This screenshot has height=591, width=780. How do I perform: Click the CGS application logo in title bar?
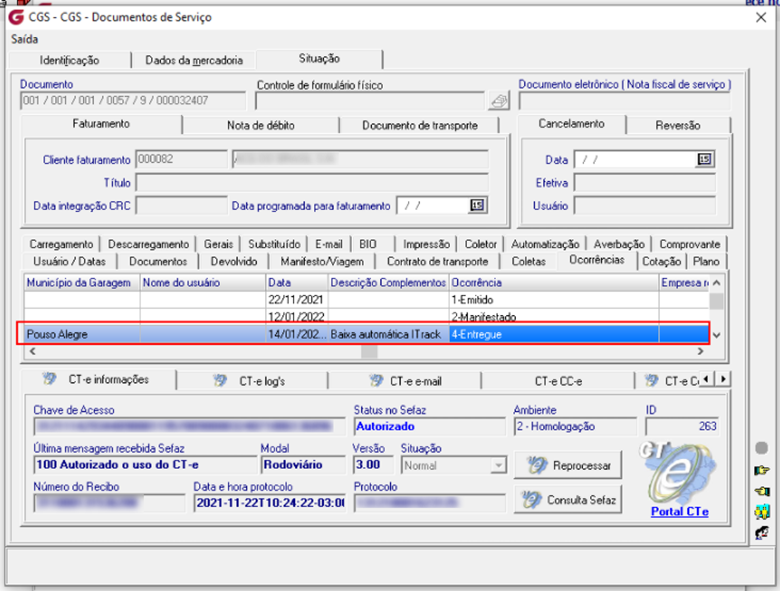(x=16, y=17)
